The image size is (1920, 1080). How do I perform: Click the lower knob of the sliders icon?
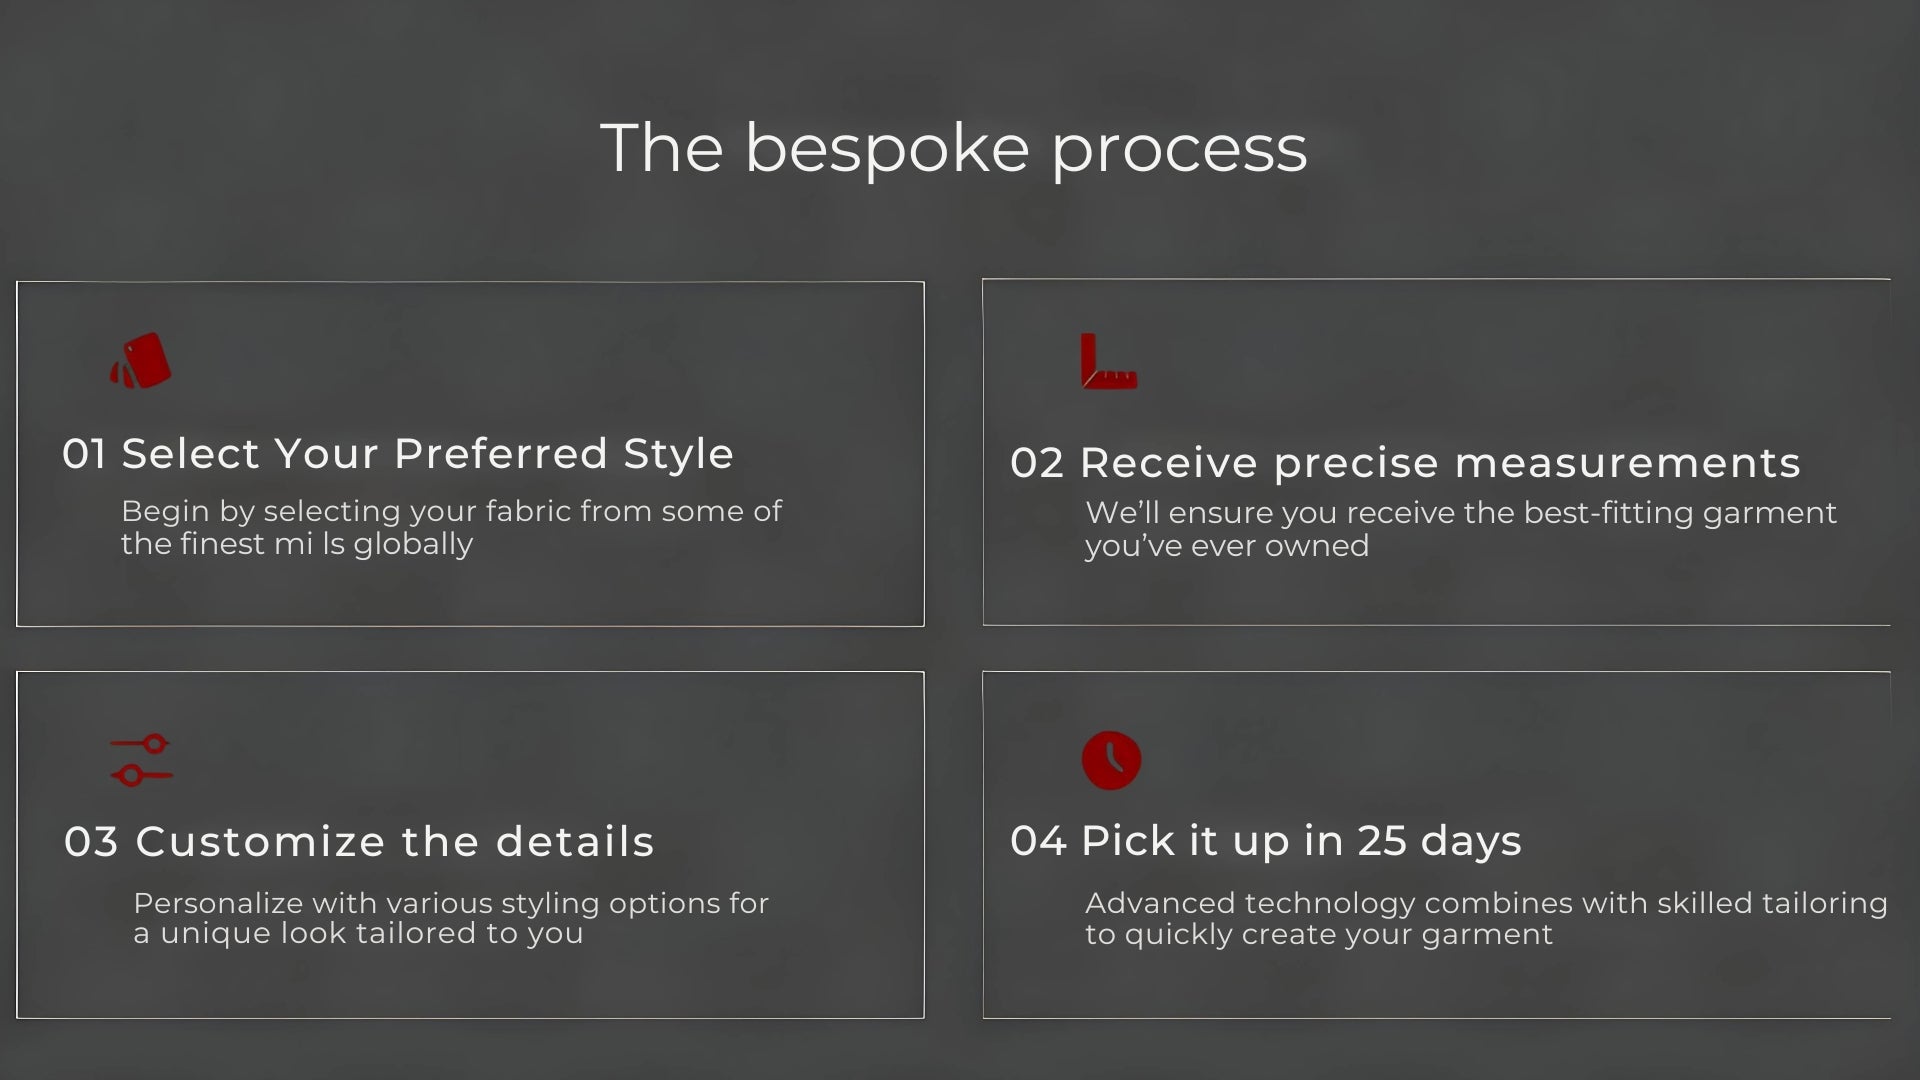(x=129, y=775)
